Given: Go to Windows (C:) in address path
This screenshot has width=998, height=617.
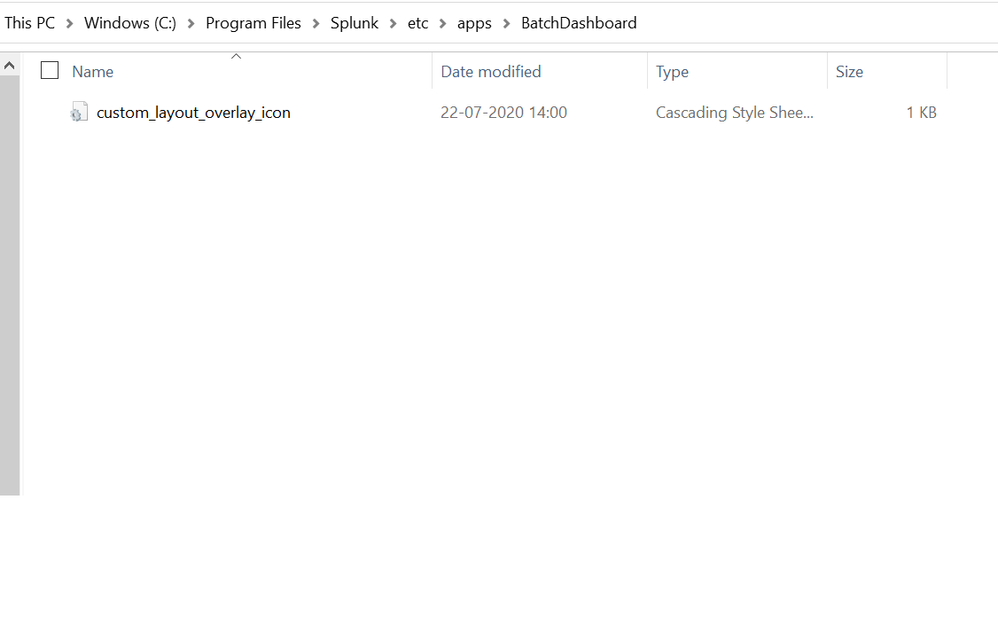Looking at the screenshot, I should point(130,23).
